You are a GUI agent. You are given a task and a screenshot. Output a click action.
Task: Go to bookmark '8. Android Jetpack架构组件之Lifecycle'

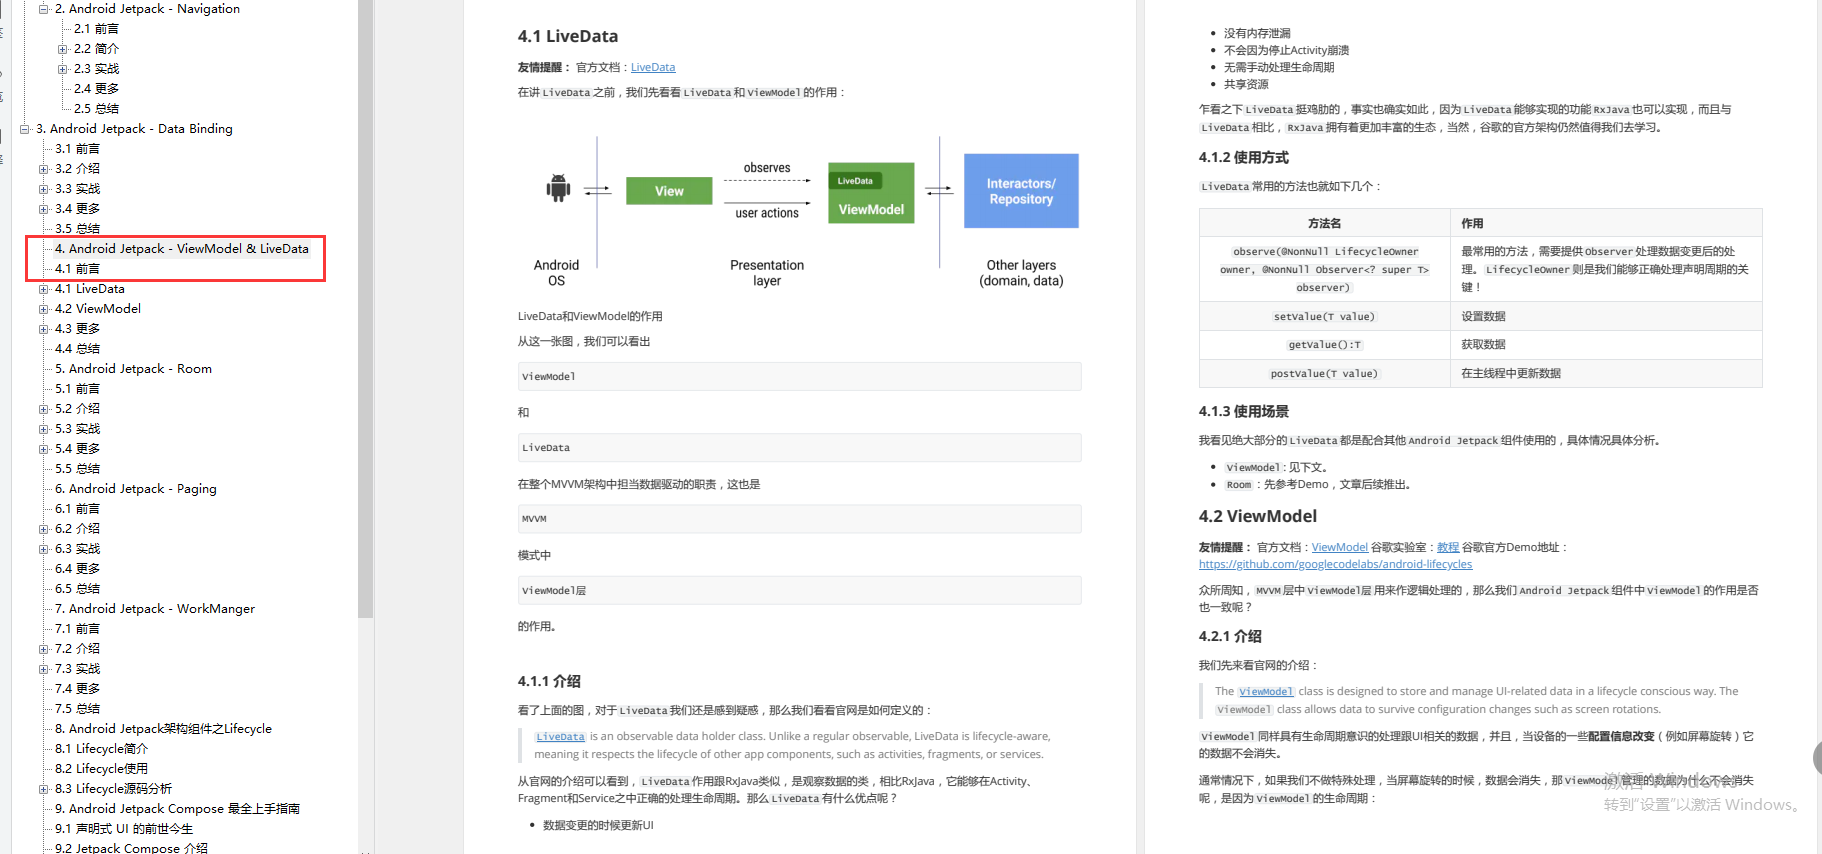(163, 729)
